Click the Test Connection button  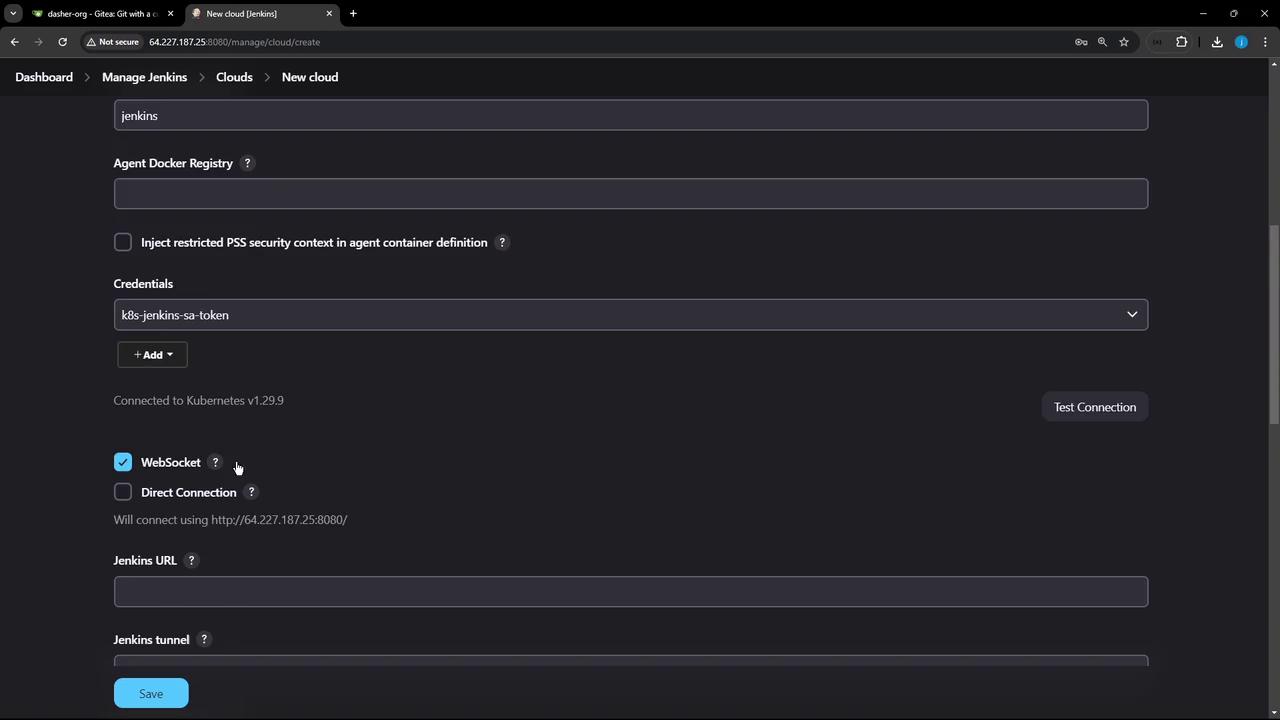click(x=1095, y=407)
